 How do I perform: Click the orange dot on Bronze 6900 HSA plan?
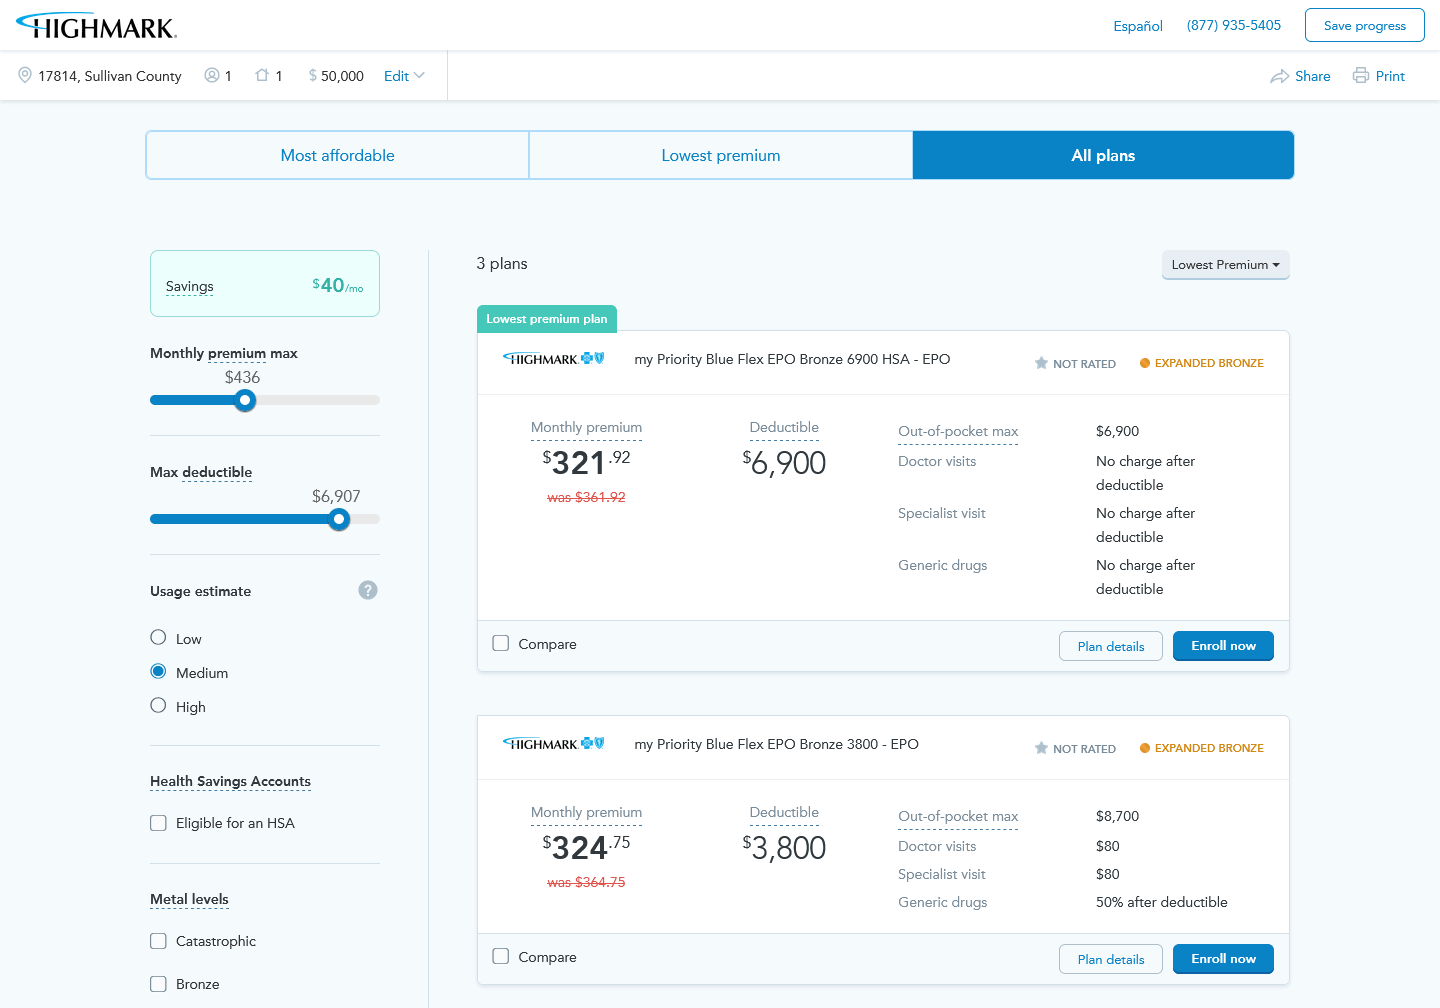[x=1145, y=363]
